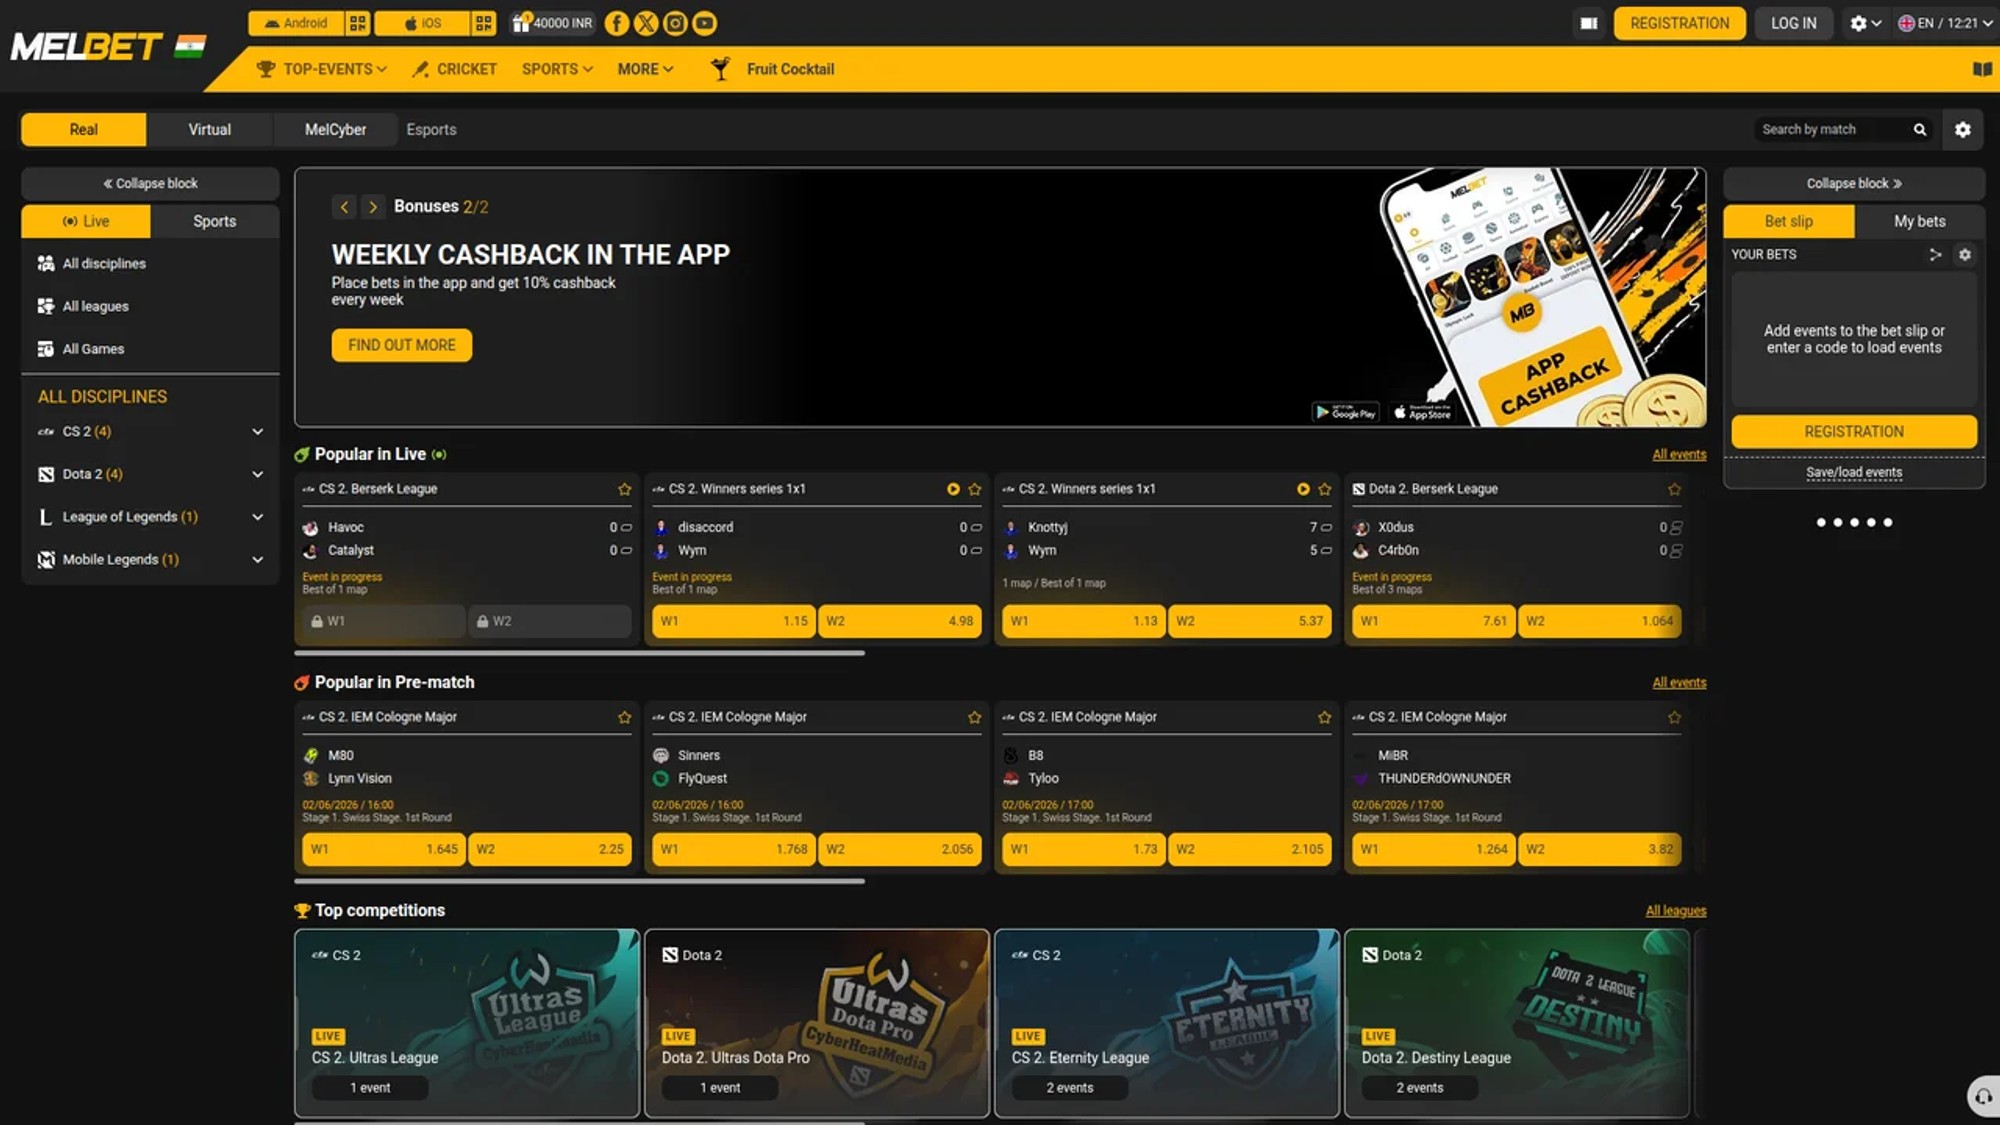This screenshot has width=2000, height=1125.
Task: Open the MORE dropdown menu
Action: tap(645, 69)
